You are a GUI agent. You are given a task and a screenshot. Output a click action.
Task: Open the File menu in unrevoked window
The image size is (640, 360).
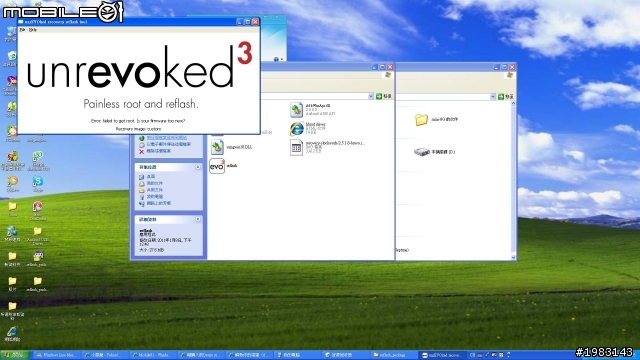[22, 30]
